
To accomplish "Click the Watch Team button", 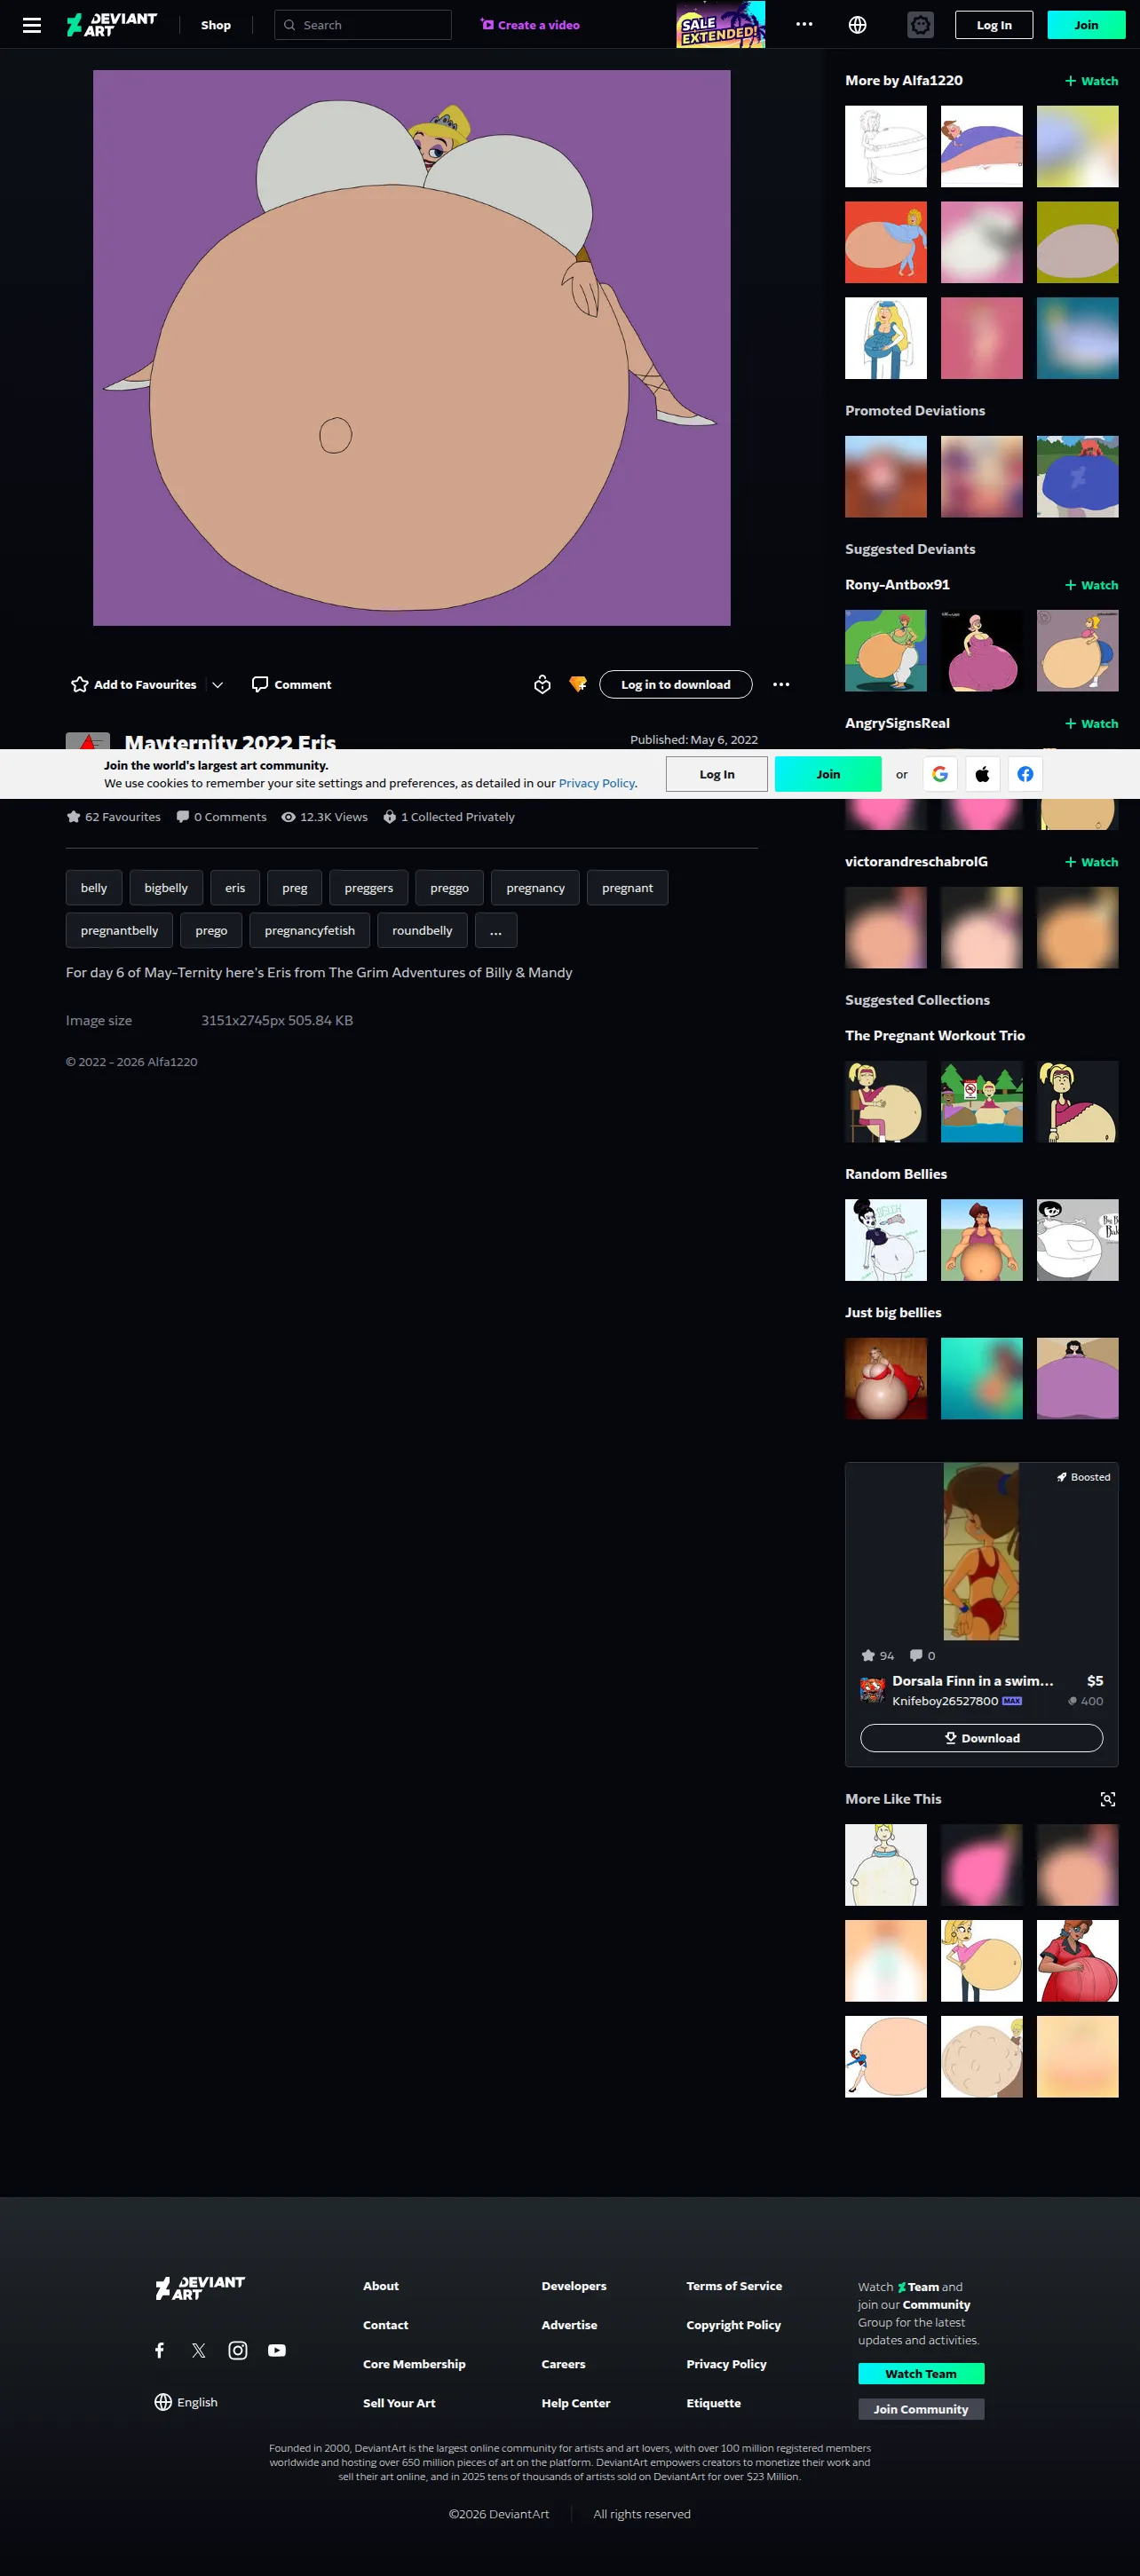I will pos(921,2374).
